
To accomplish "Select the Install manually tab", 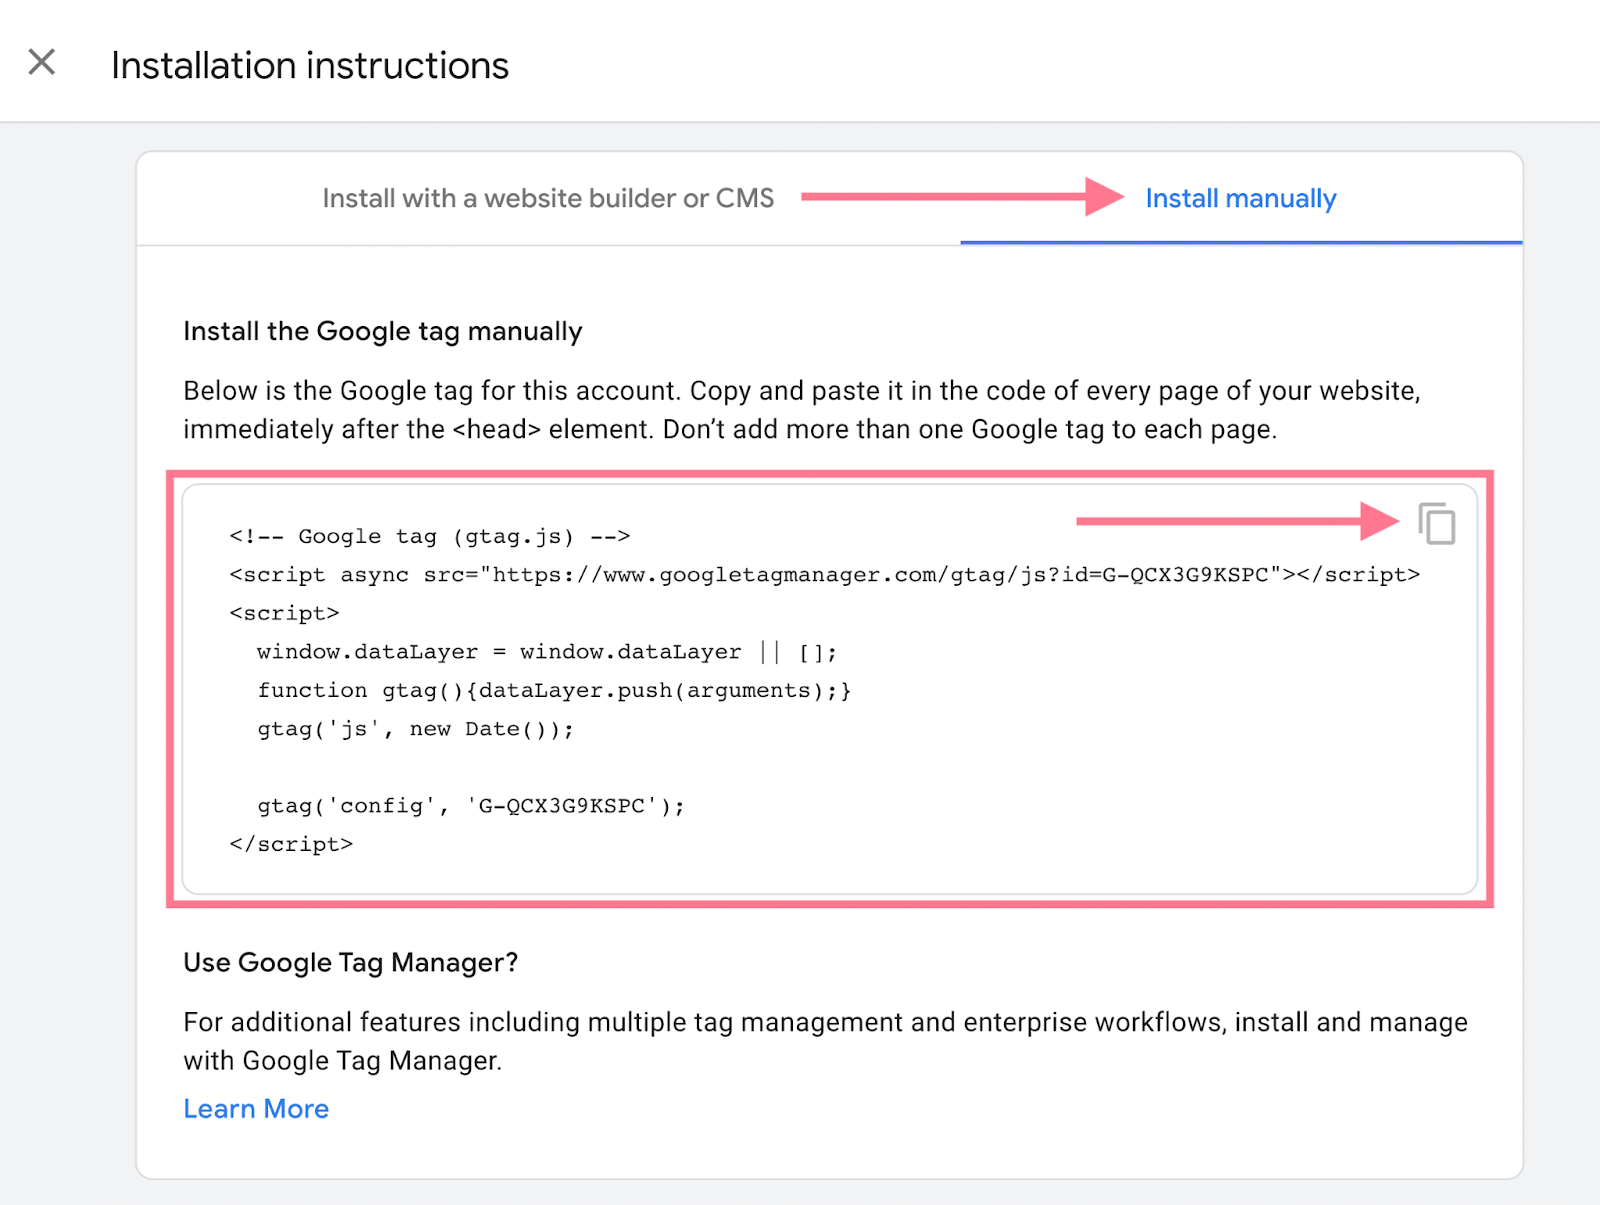I will pyautogui.click(x=1240, y=198).
